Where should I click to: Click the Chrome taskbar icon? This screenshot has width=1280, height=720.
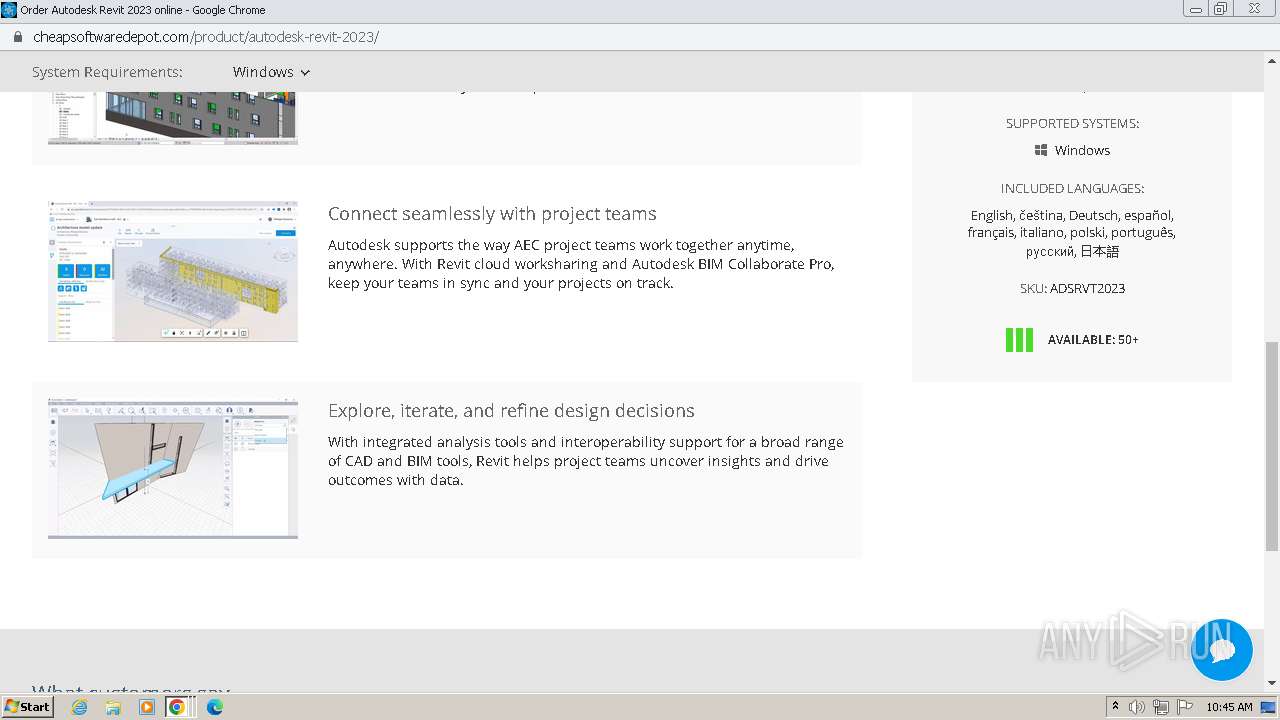[x=177, y=707]
